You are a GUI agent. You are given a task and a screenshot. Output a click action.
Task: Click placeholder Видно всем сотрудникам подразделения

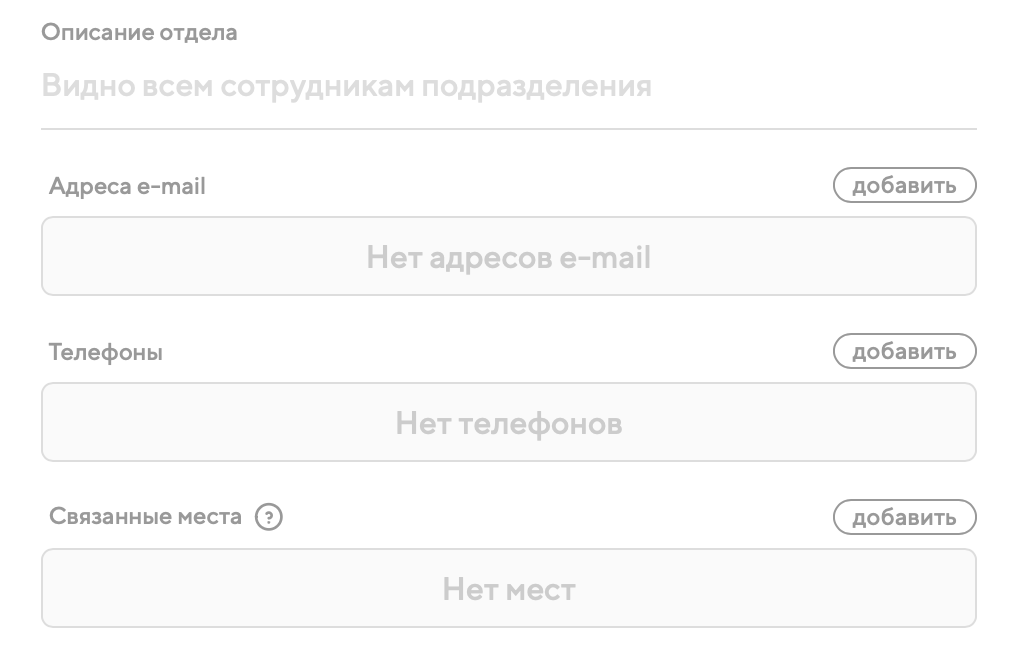point(346,86)
